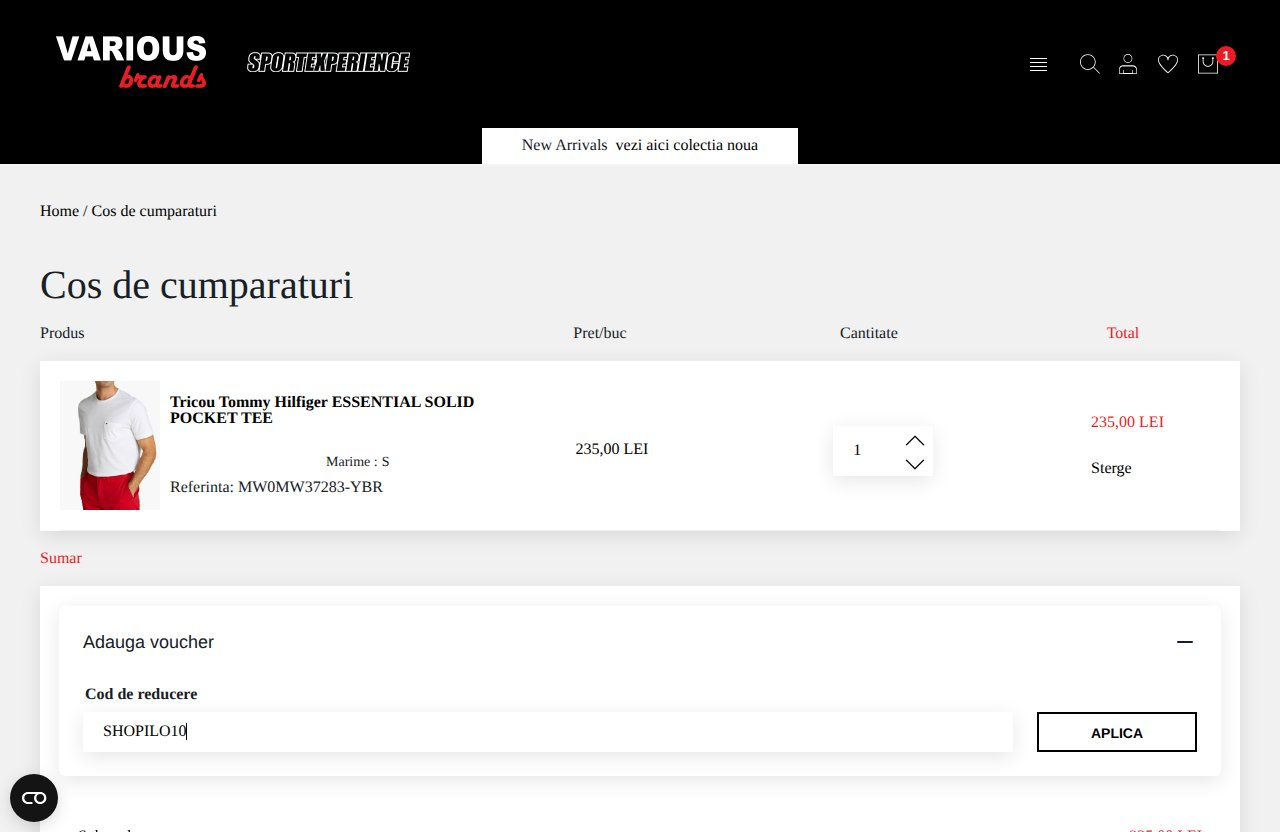Open the wishlist heart icon
Image resolution: width=1280 pixels, height=832 pixels.
1168,64
